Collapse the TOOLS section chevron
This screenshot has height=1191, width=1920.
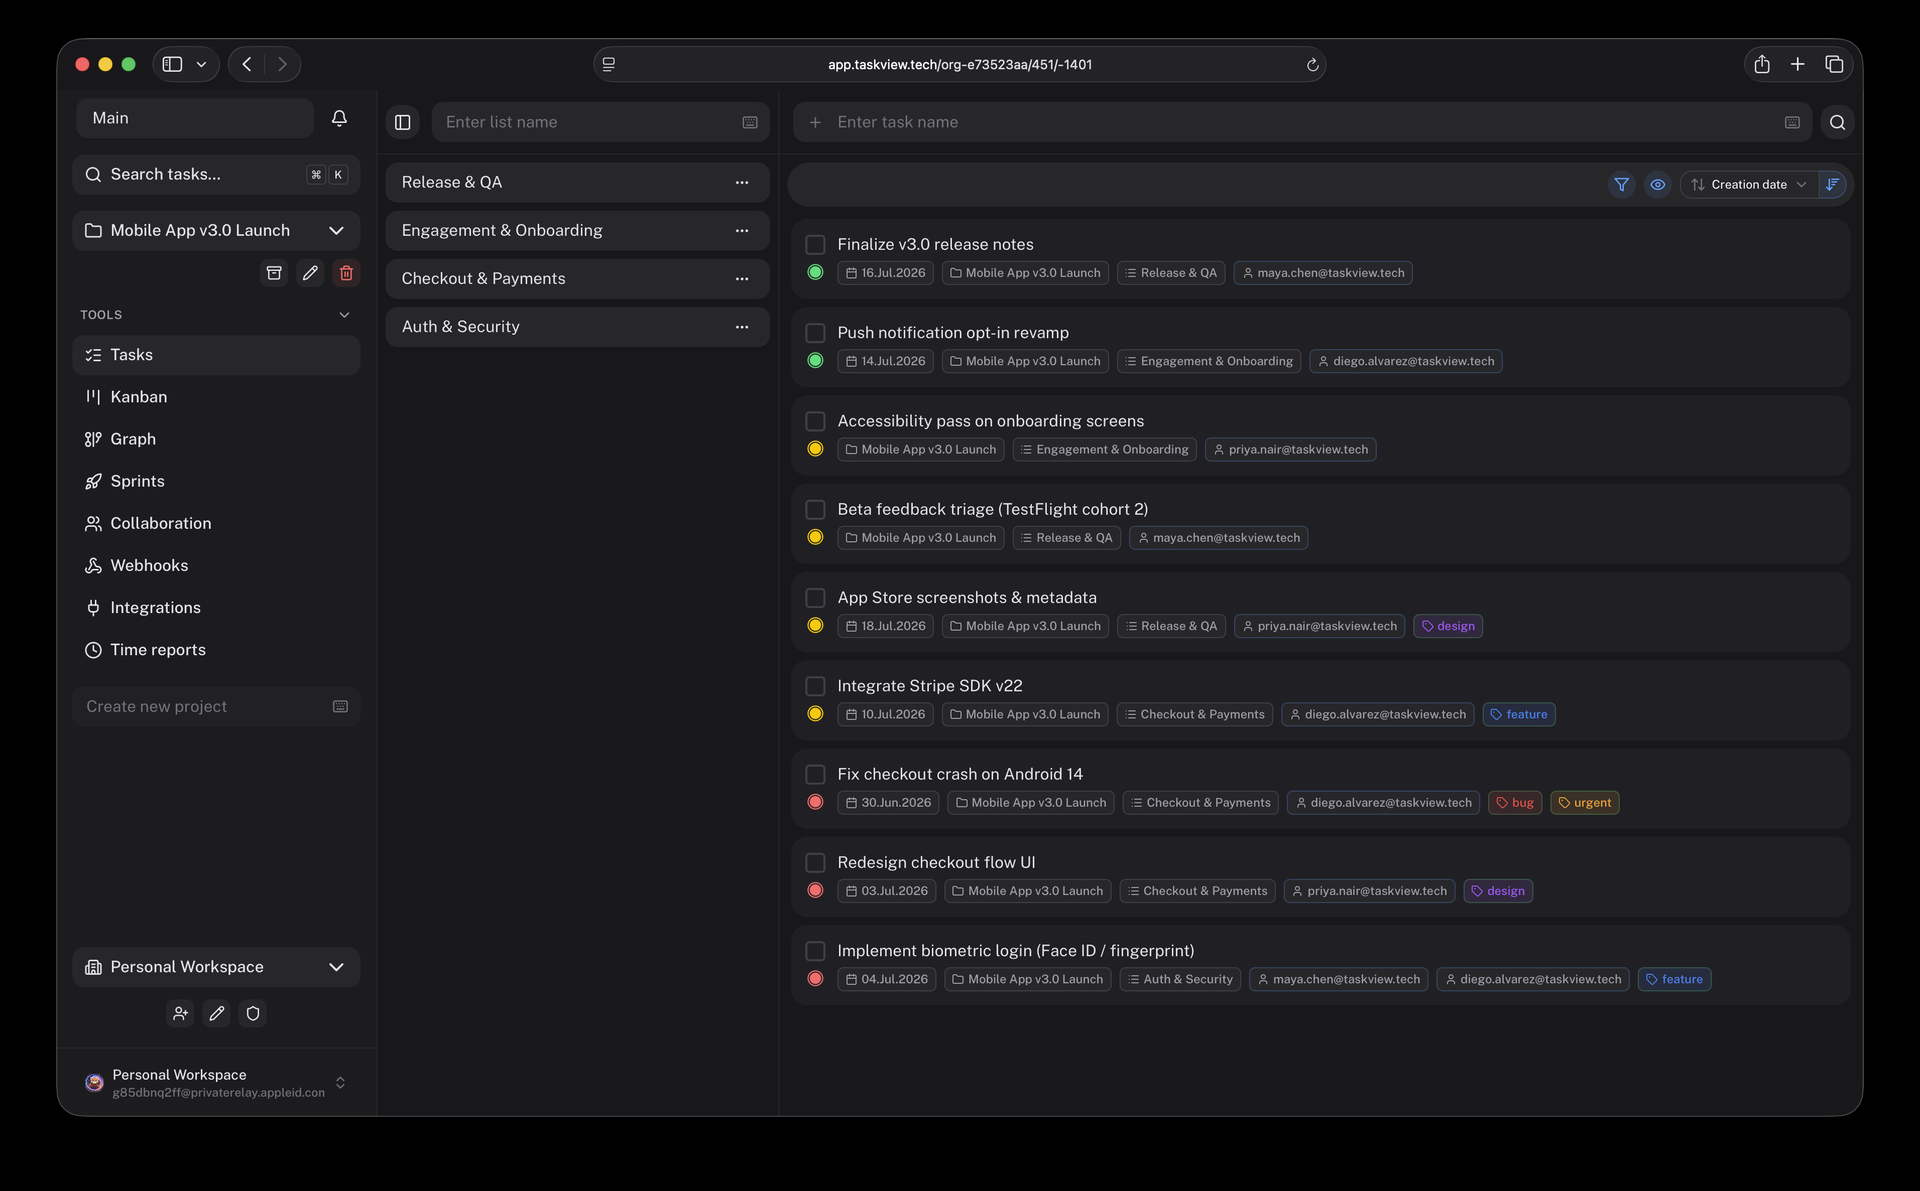tap(344, 315)
